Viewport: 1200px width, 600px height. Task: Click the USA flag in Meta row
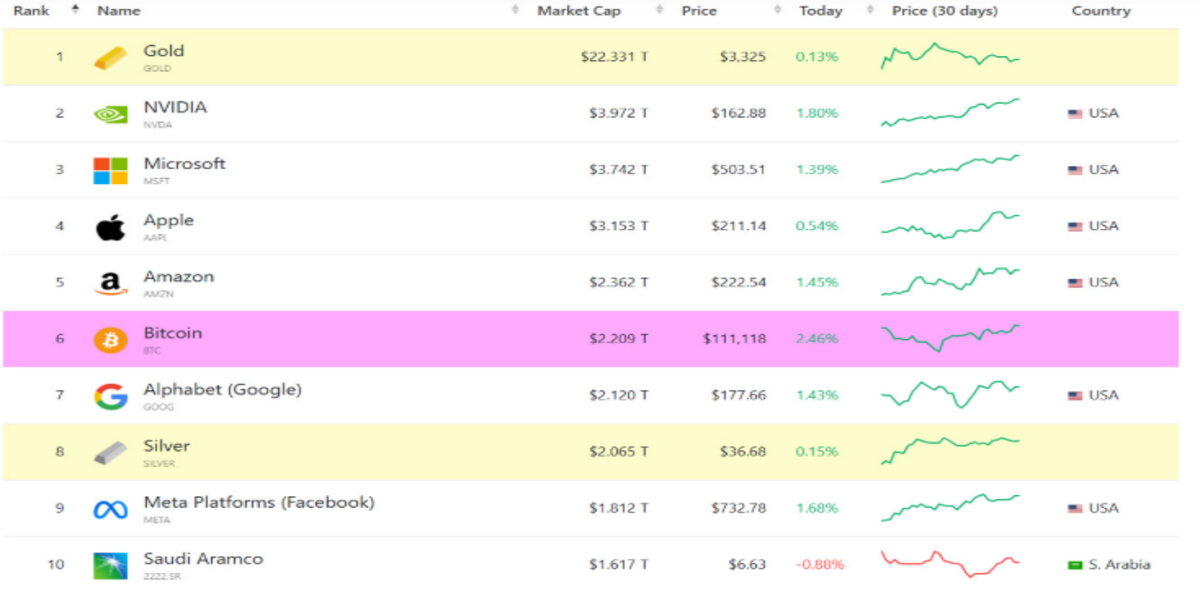pyautogui.click(x=1076, y=509)
